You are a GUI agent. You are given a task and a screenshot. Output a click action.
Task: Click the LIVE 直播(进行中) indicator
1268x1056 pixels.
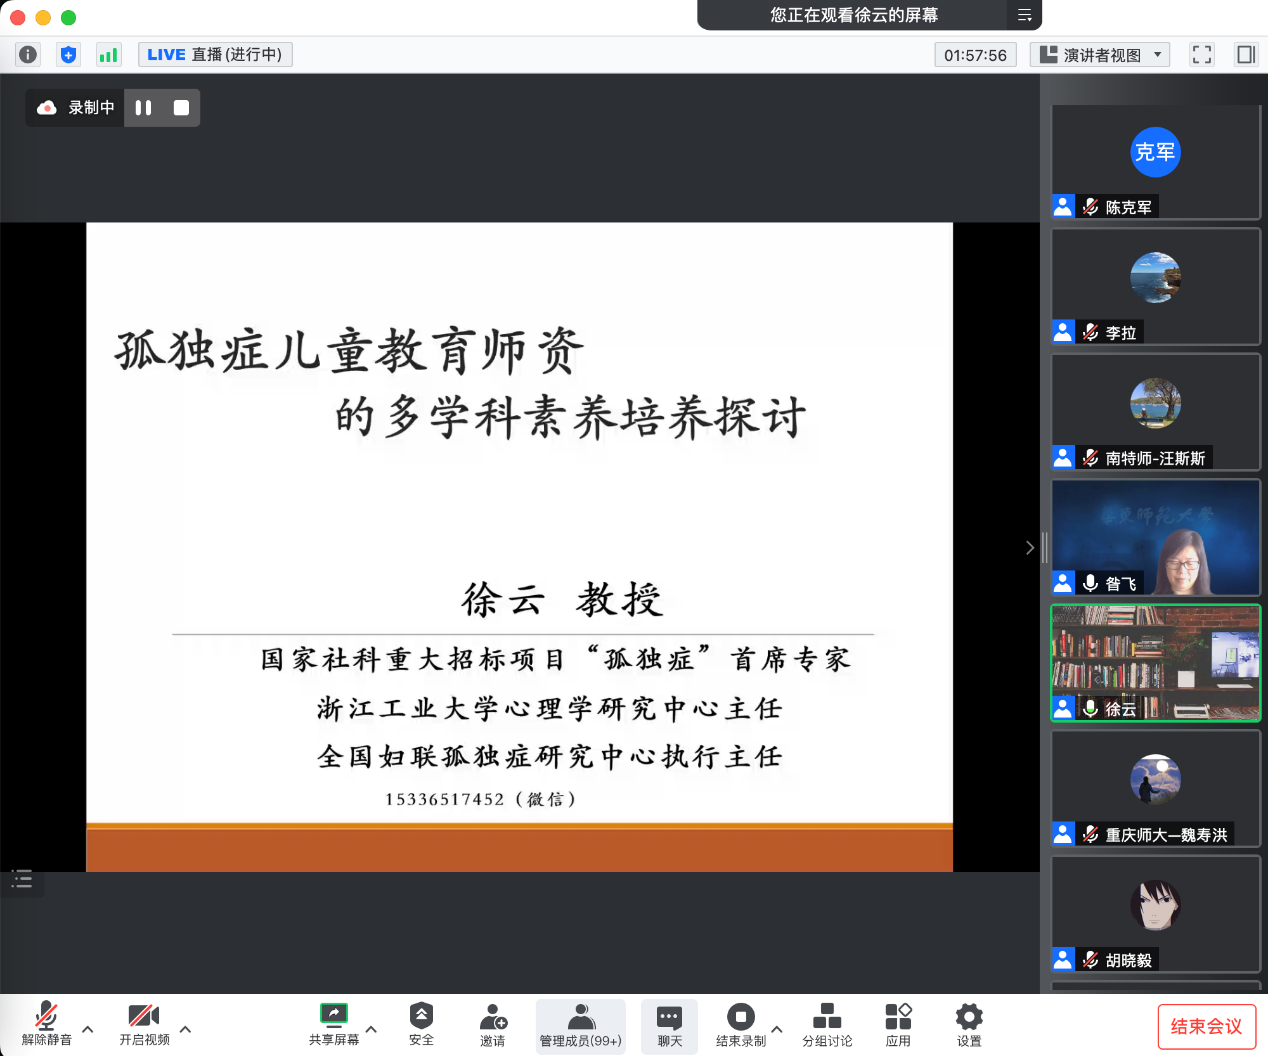click(x=215, y=55)
